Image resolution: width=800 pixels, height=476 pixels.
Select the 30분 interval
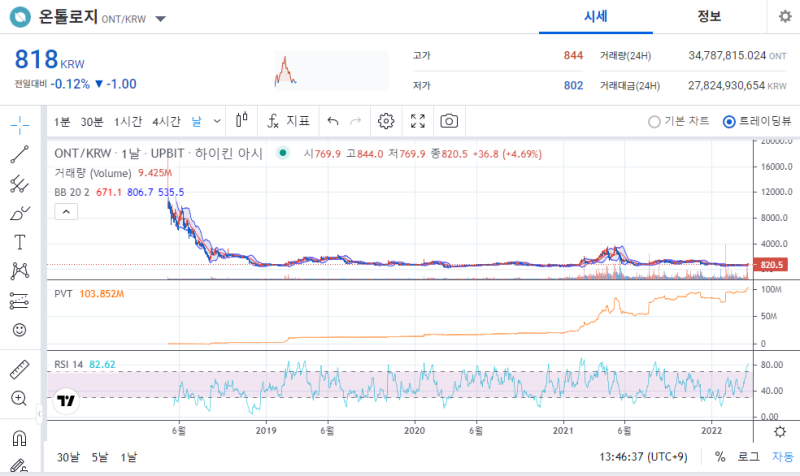click(x=92, y=121)
